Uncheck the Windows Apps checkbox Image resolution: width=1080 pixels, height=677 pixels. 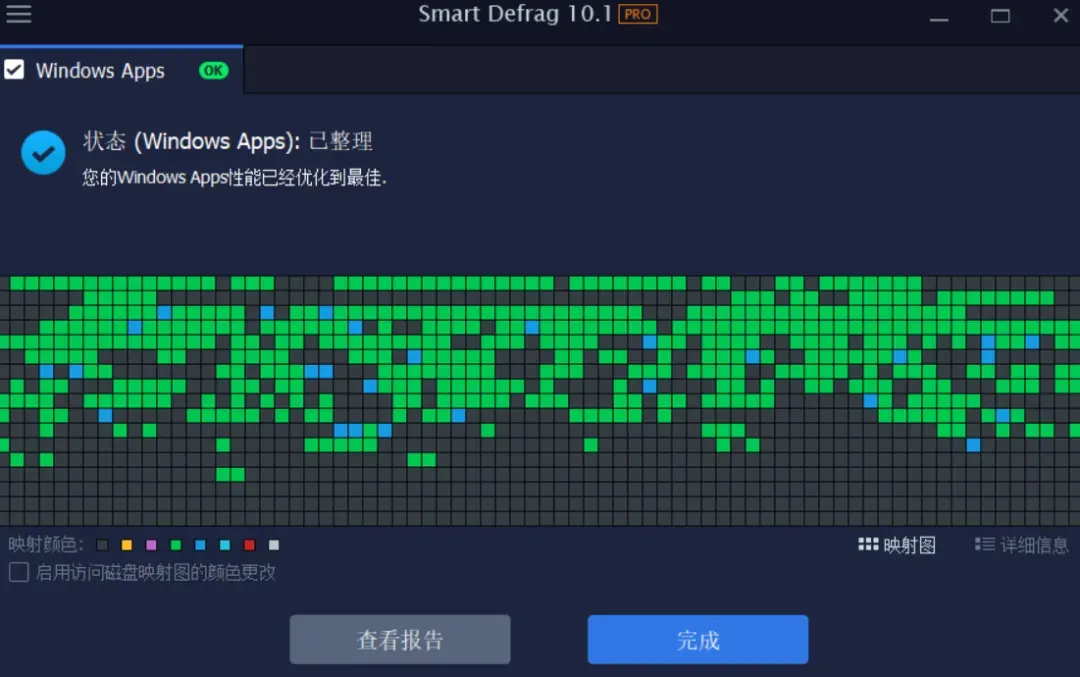point(14,70)
